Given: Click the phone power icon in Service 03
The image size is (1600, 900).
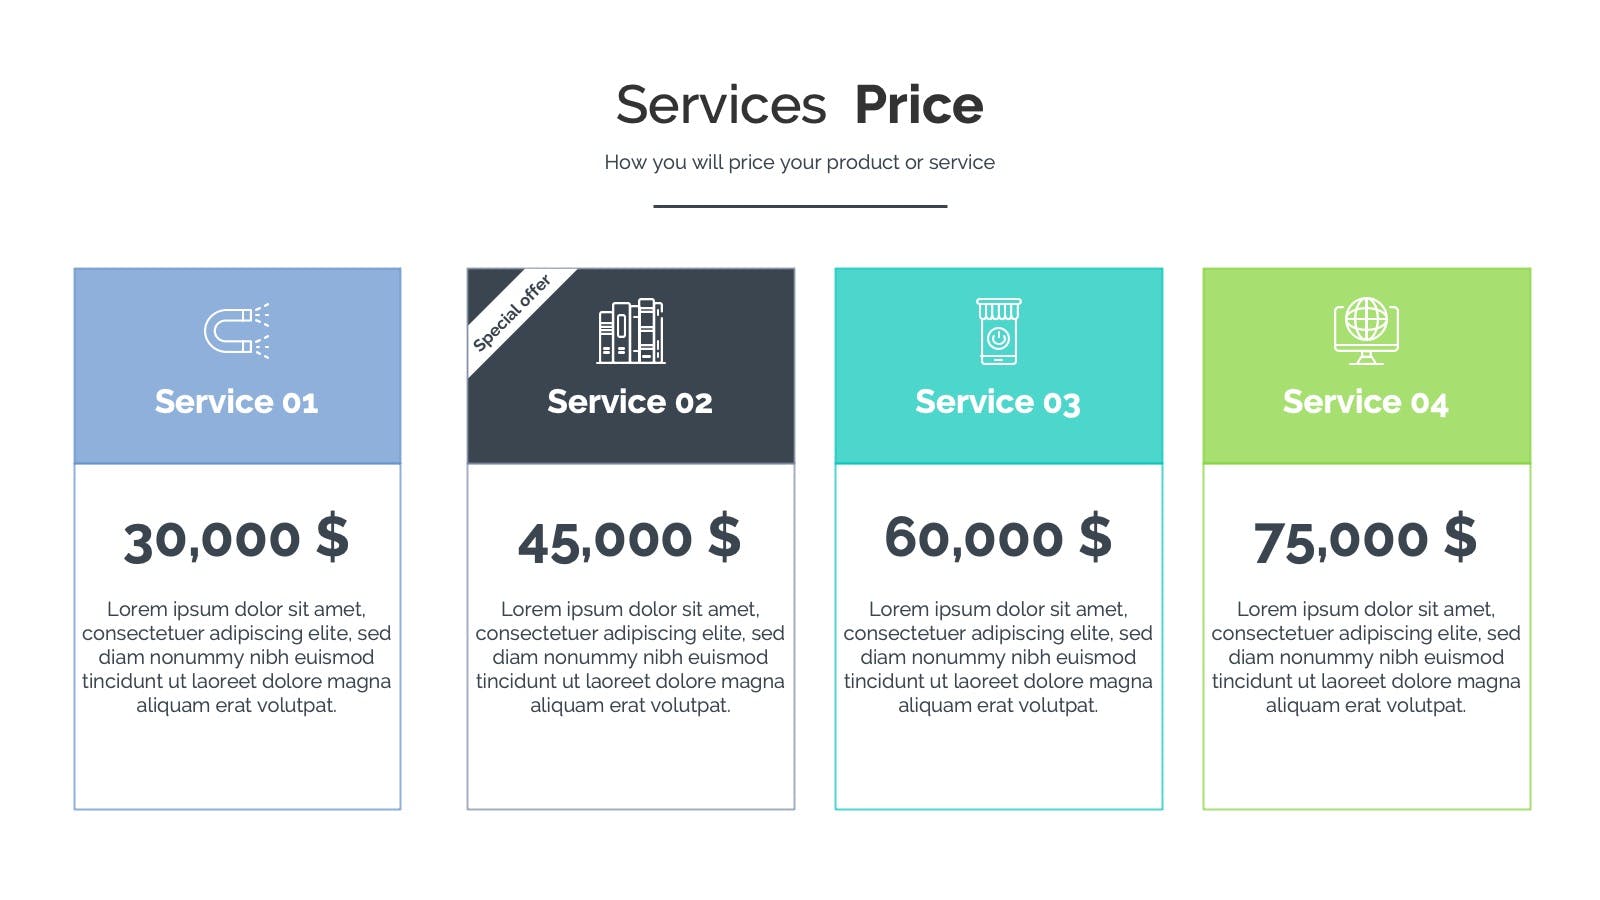Looking at the screenshot, I should tap(999, 331).
